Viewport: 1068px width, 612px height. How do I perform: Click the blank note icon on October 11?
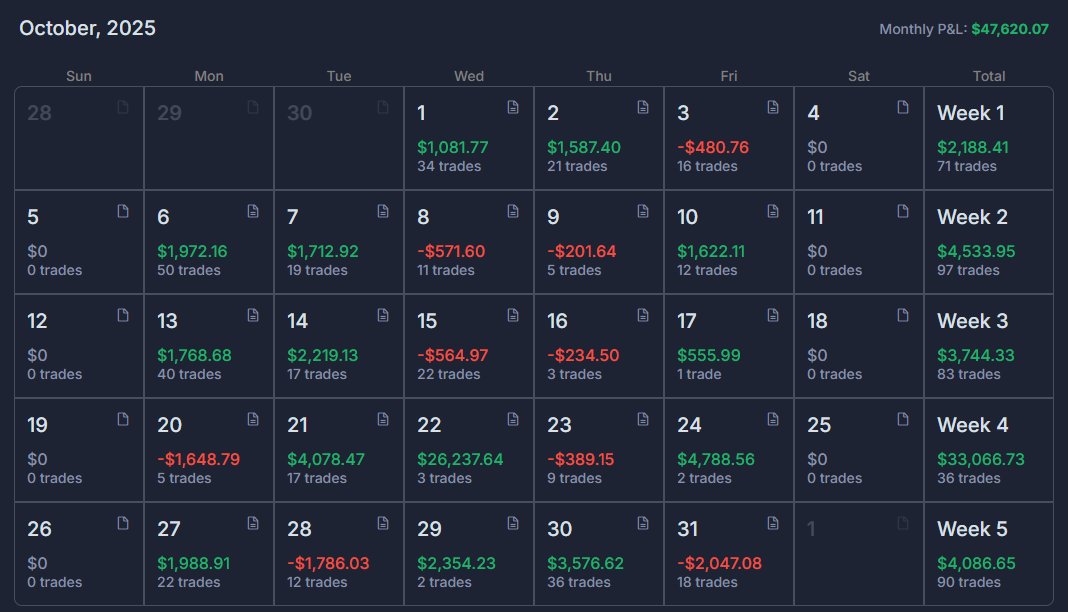tap(903, 211)
